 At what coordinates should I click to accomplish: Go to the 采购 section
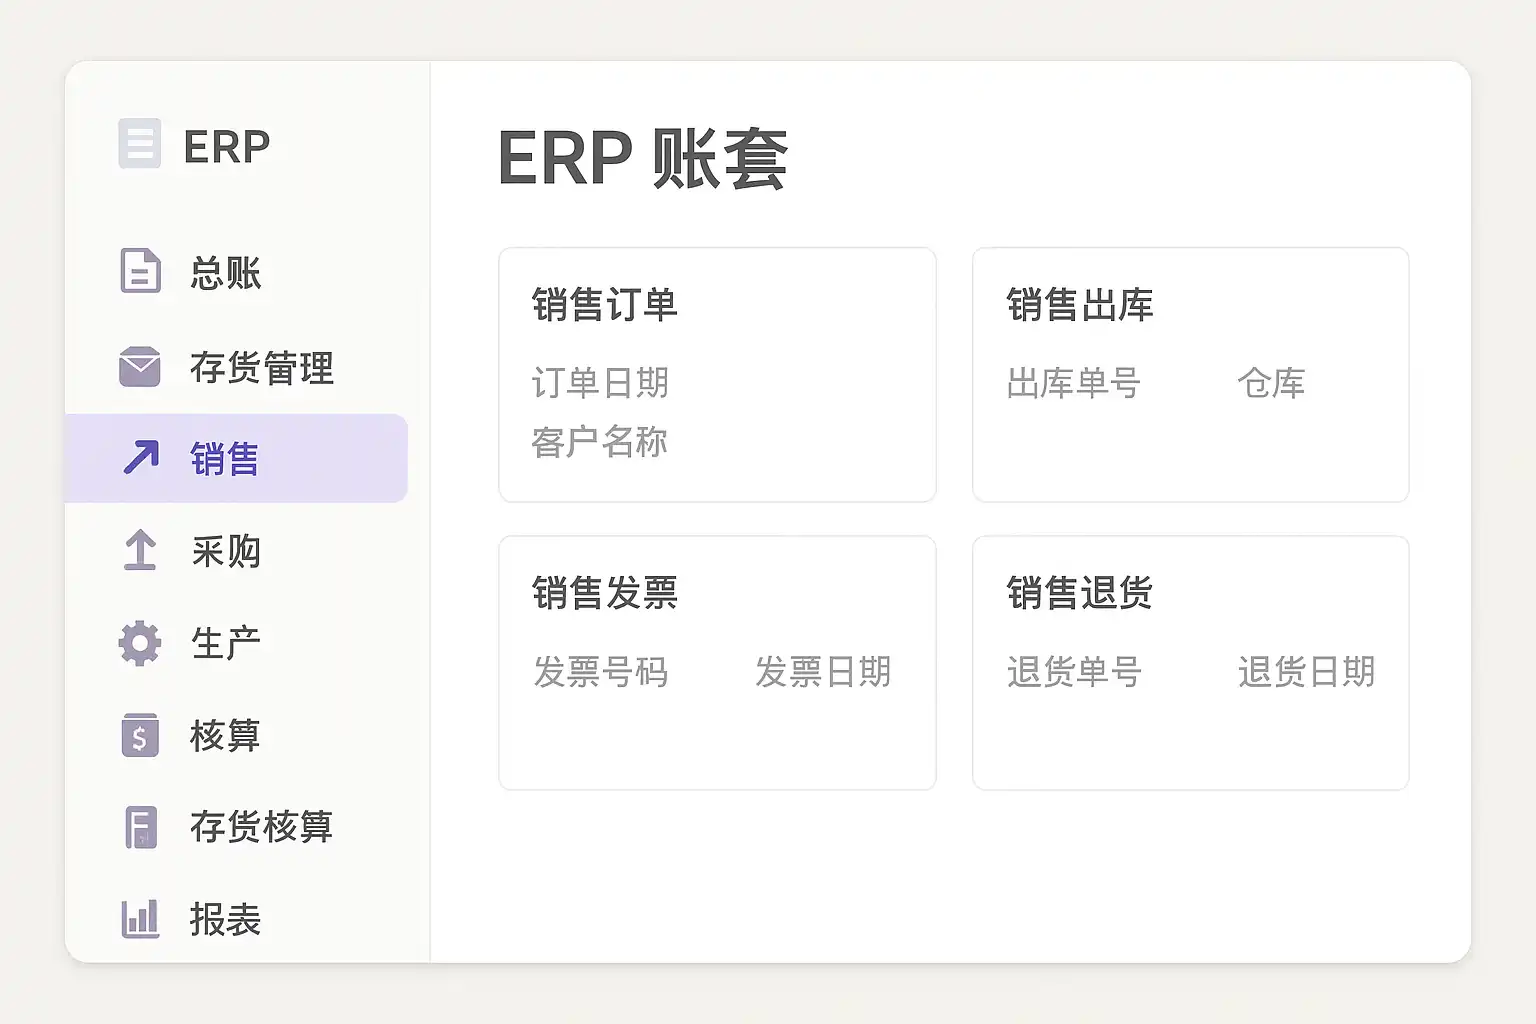point(226,551)
